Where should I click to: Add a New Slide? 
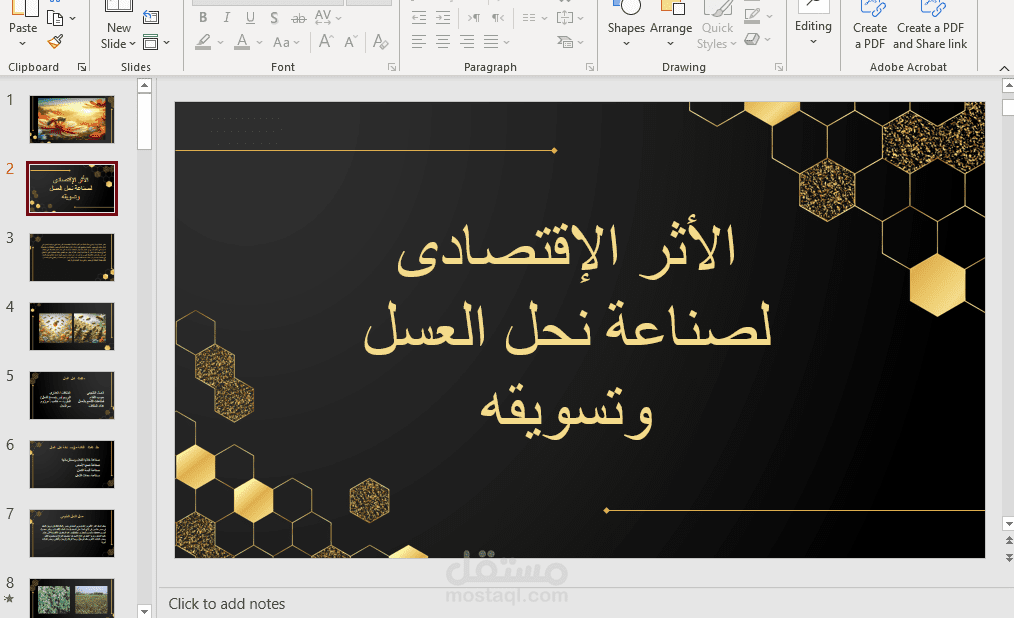[118, 26]
